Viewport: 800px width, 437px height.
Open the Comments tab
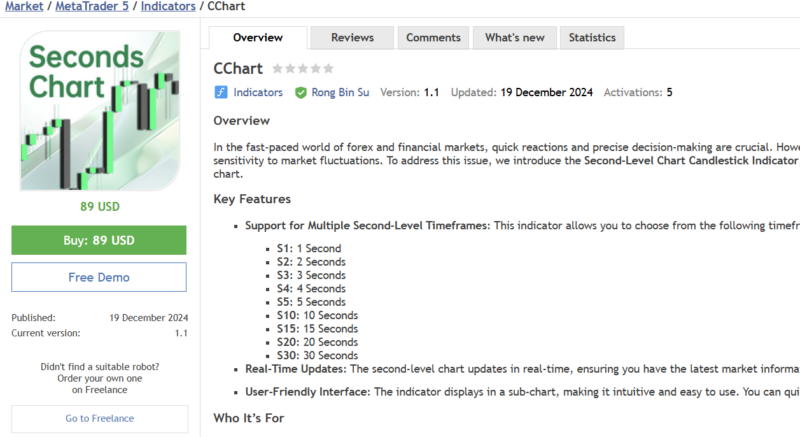(433, 38)
